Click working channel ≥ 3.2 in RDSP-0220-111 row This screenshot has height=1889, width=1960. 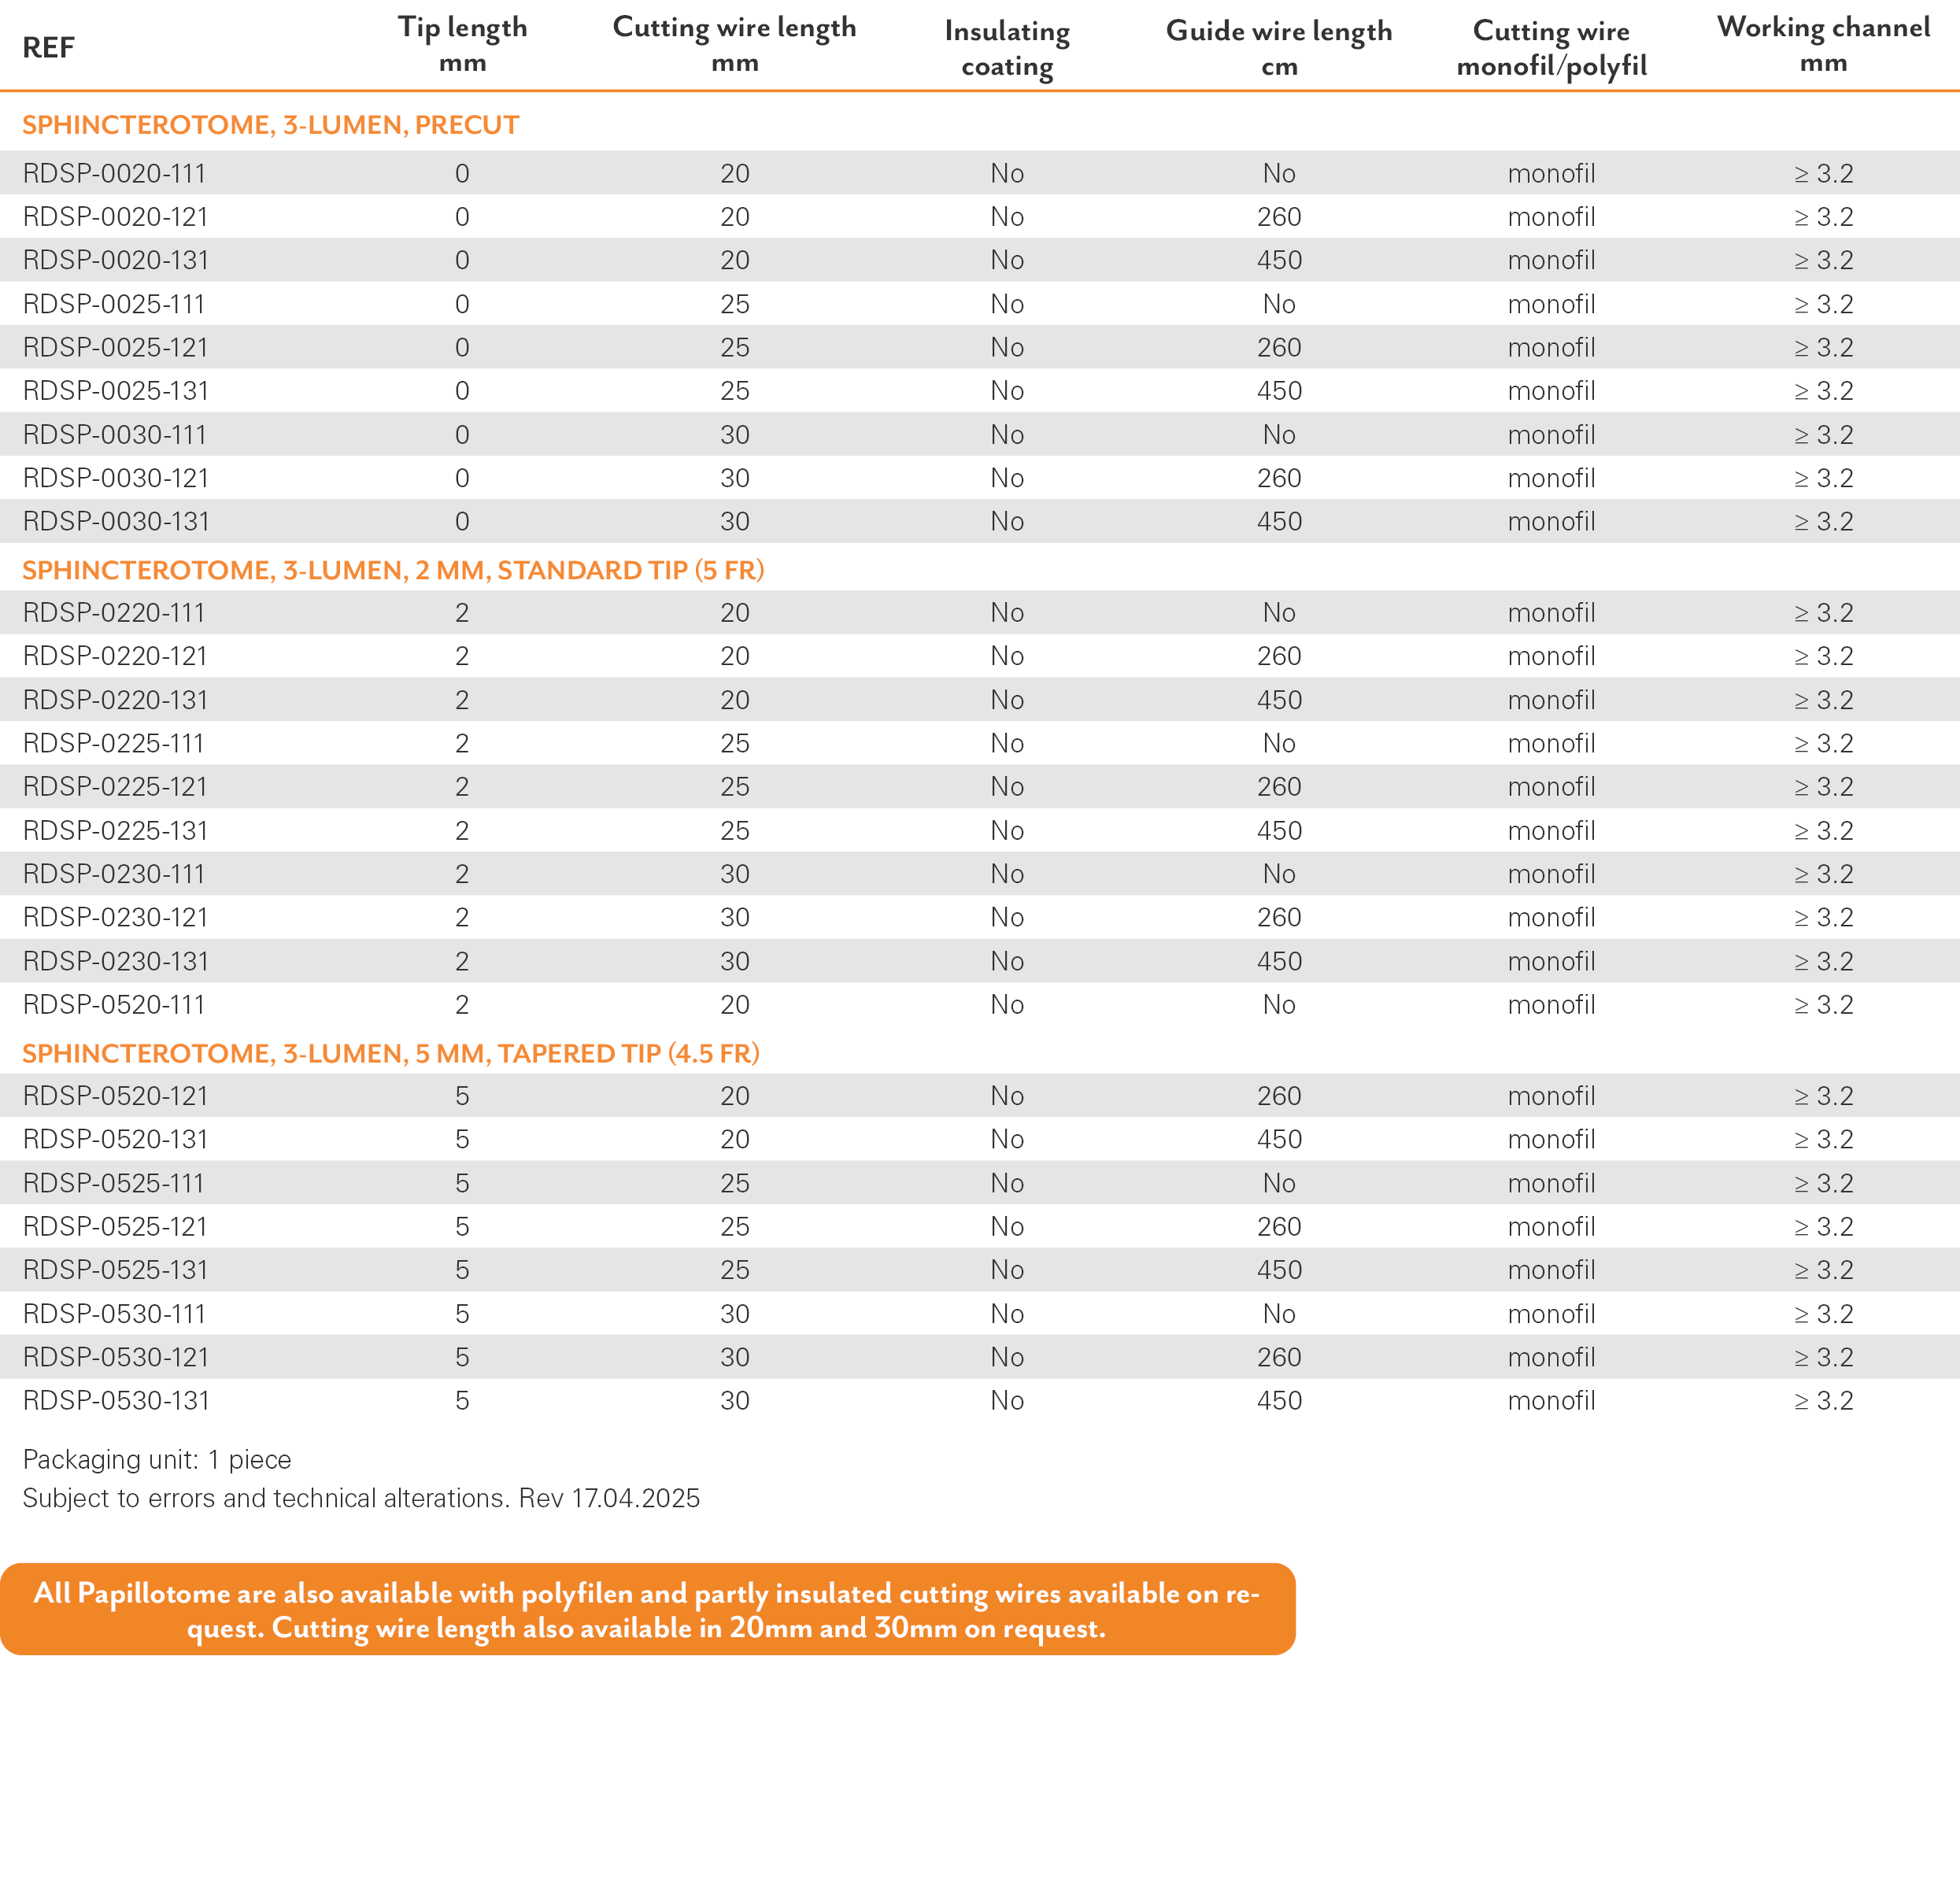[1823, 612]
